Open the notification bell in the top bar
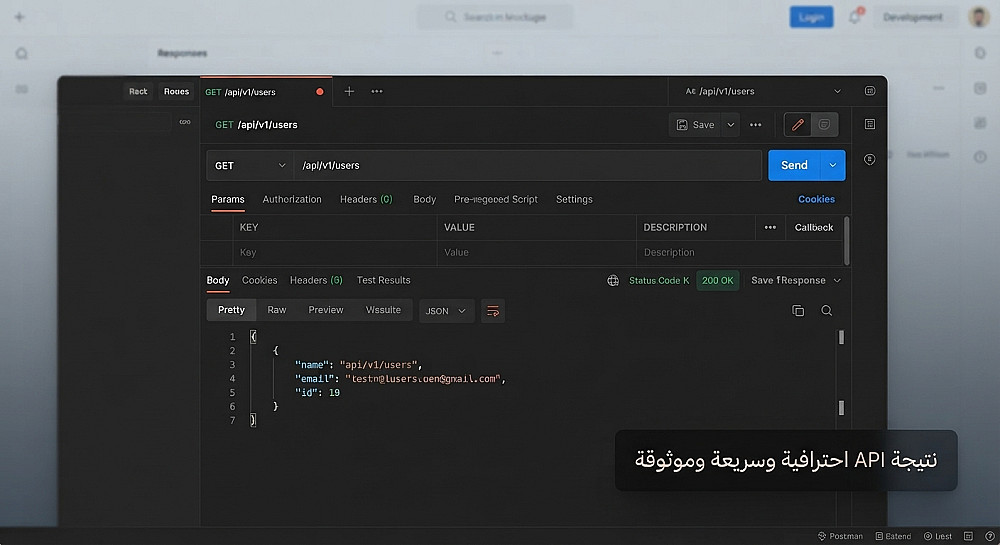Image resolution: width=1000 pixels, height=545 pixels. pos(855,17)
